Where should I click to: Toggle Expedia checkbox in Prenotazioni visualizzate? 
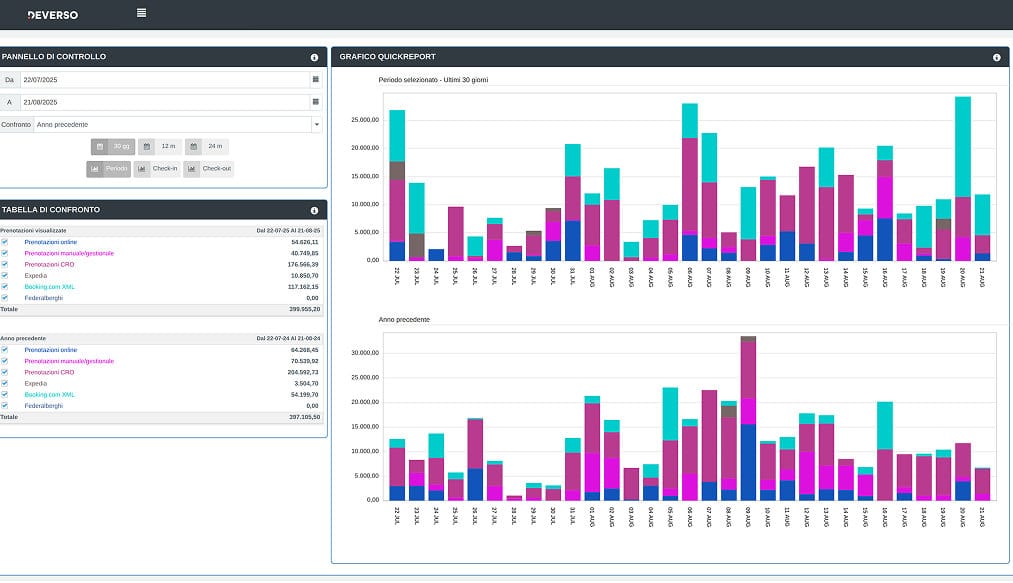tap(5, 275)
